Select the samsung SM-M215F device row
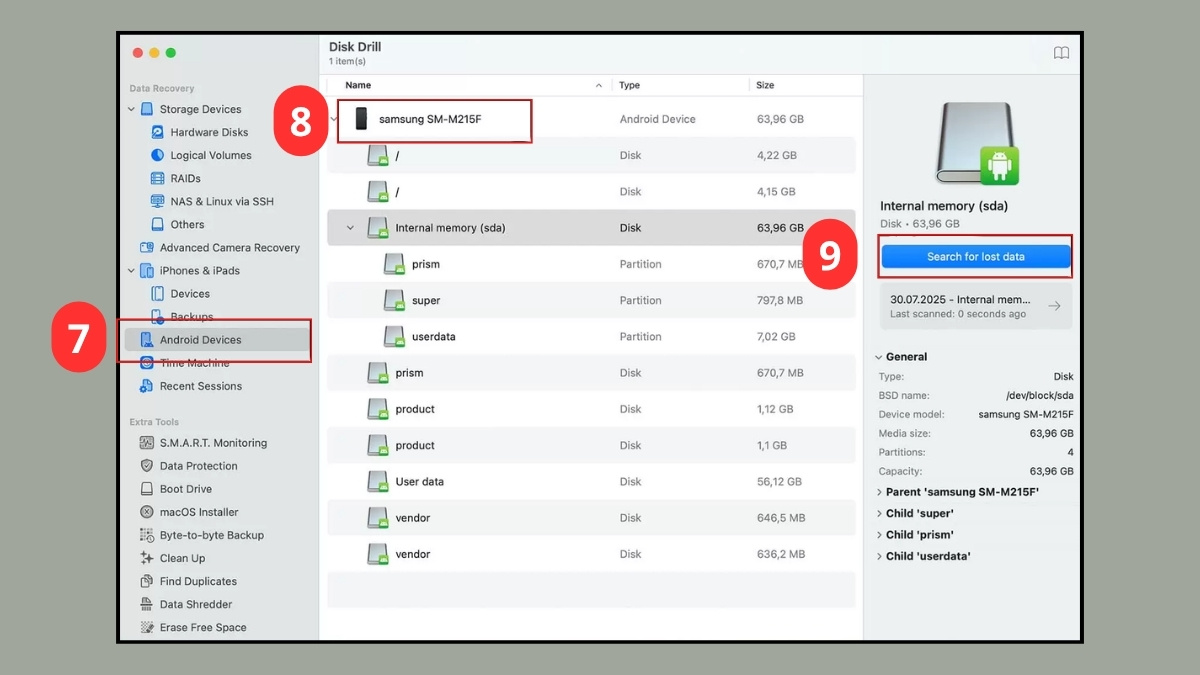The width and height of the screenshot is (1200, 675). tap(591, 119)
